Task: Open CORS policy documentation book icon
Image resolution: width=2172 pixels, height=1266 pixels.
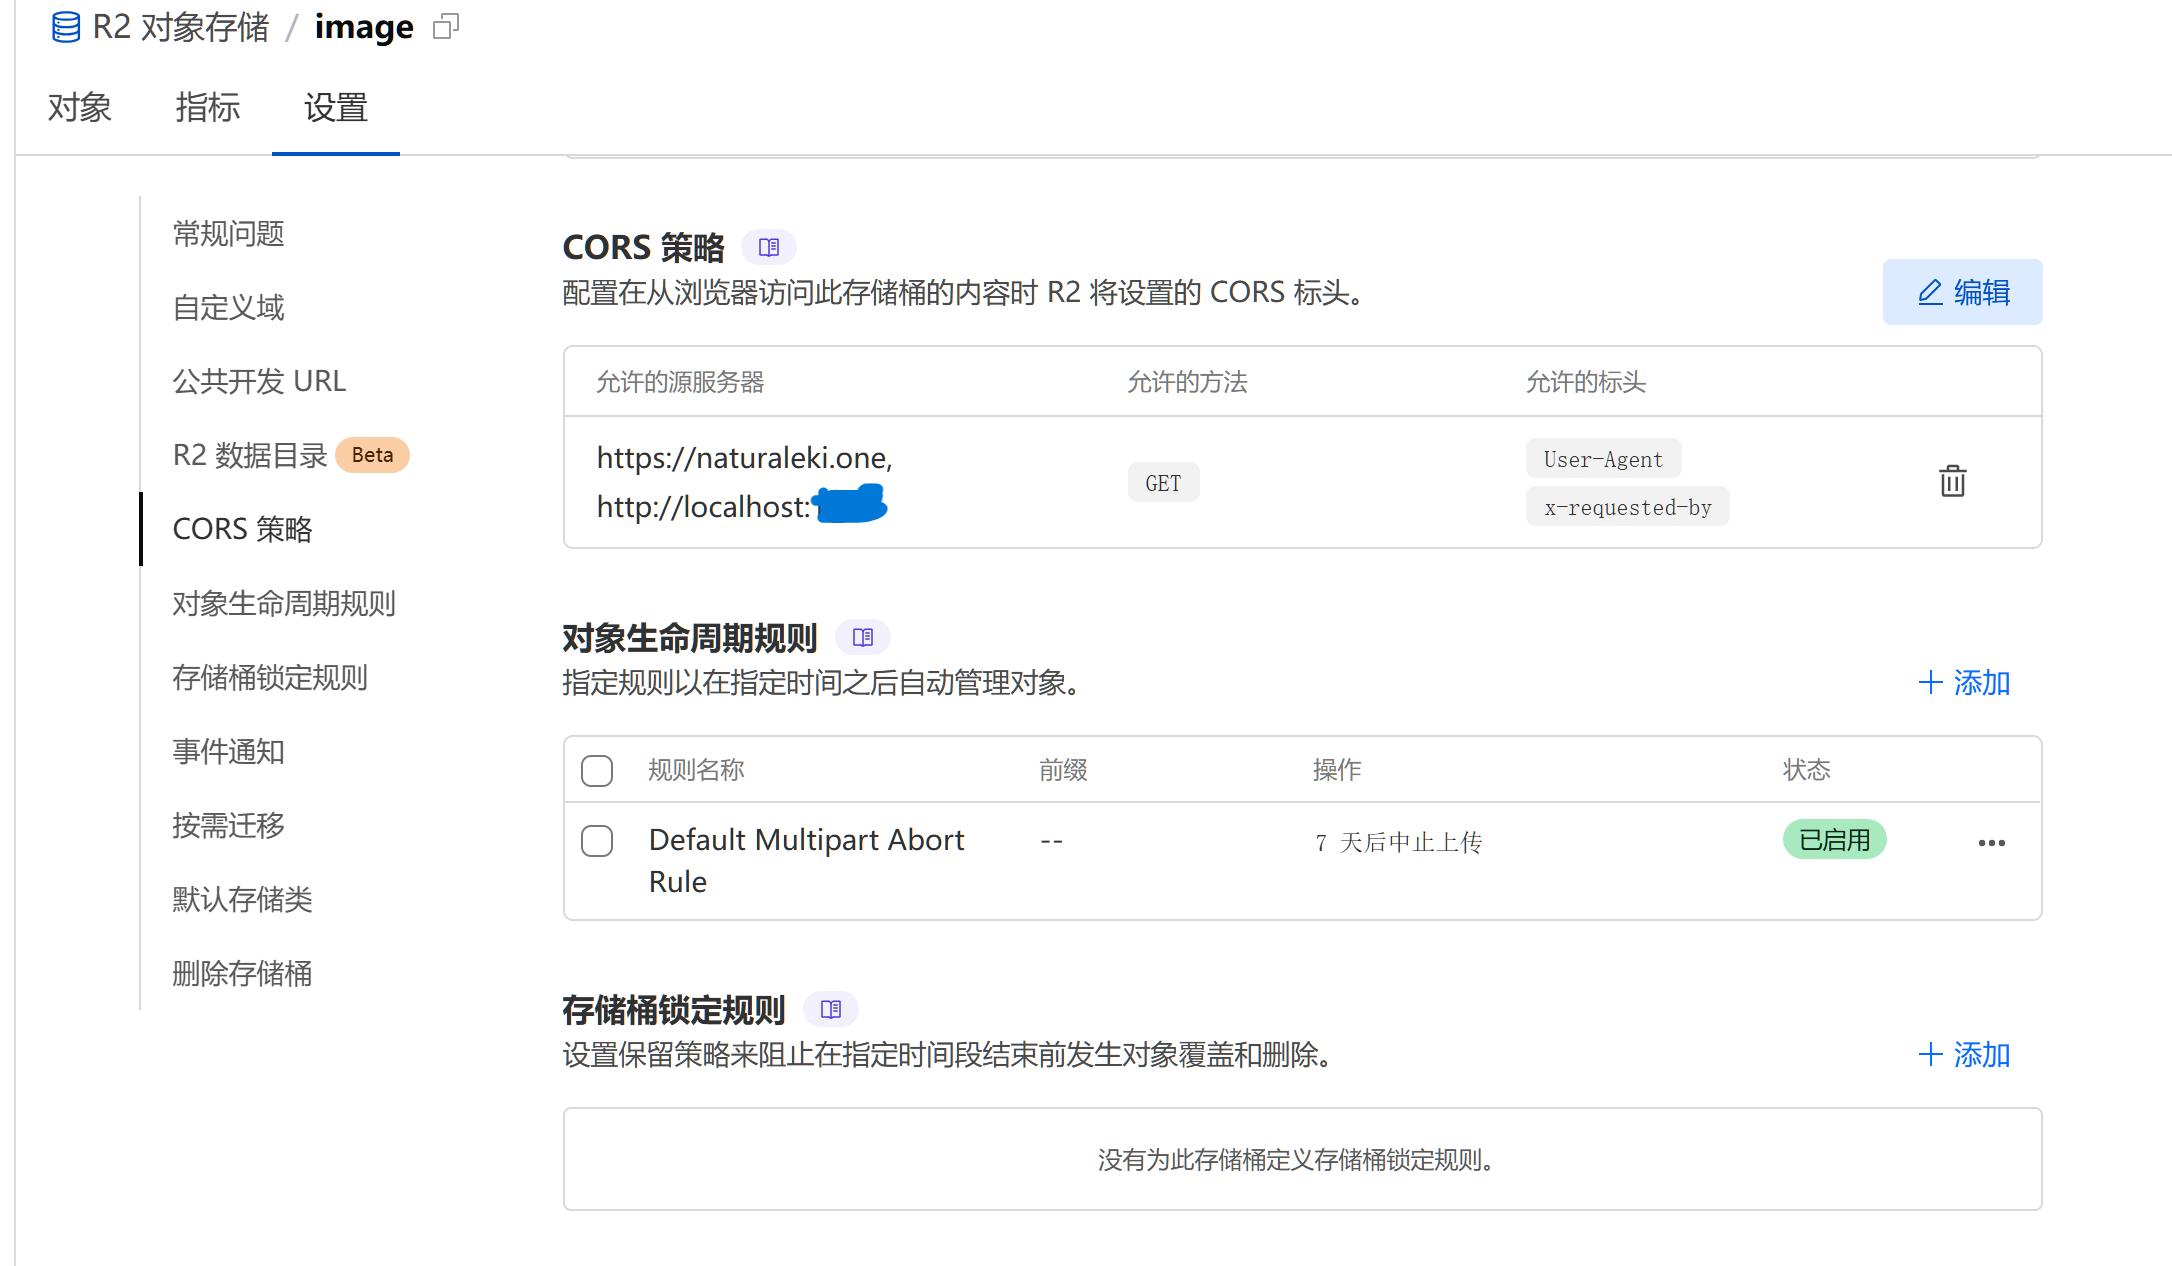Action: [768, 247]
